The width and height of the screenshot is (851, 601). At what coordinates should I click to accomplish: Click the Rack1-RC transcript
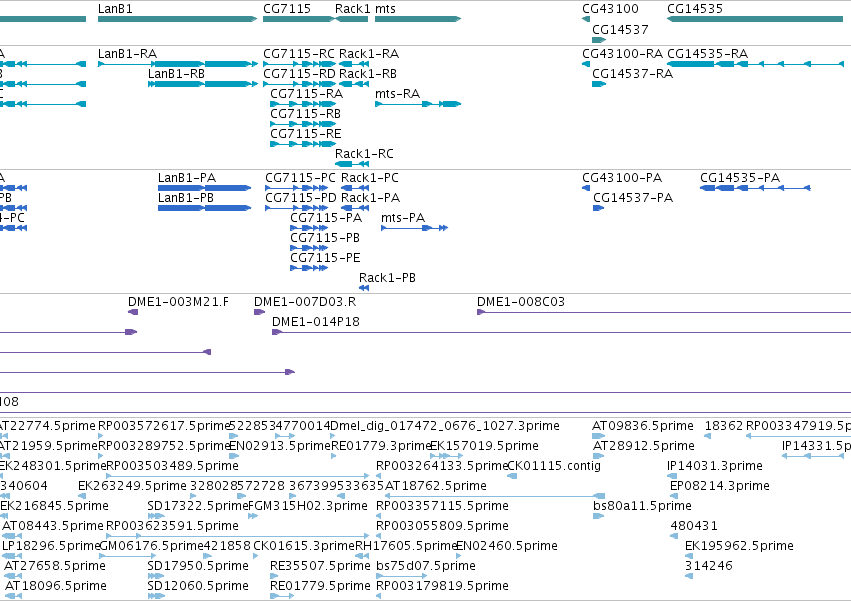[x=352, y=164]
